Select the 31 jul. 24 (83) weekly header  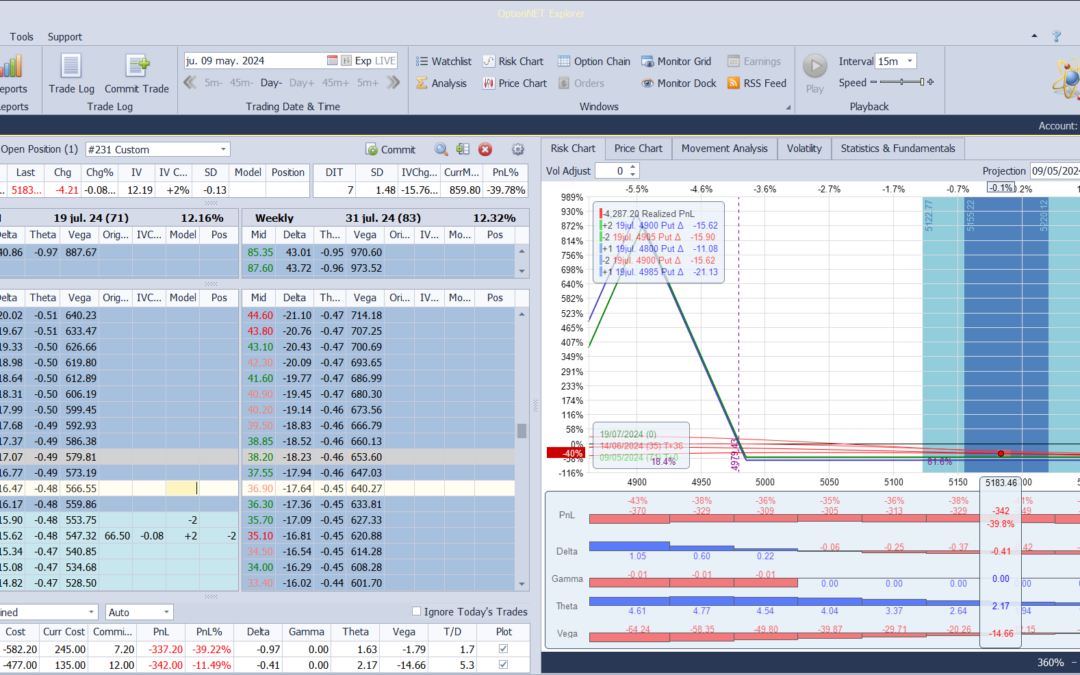click(385, 218)
